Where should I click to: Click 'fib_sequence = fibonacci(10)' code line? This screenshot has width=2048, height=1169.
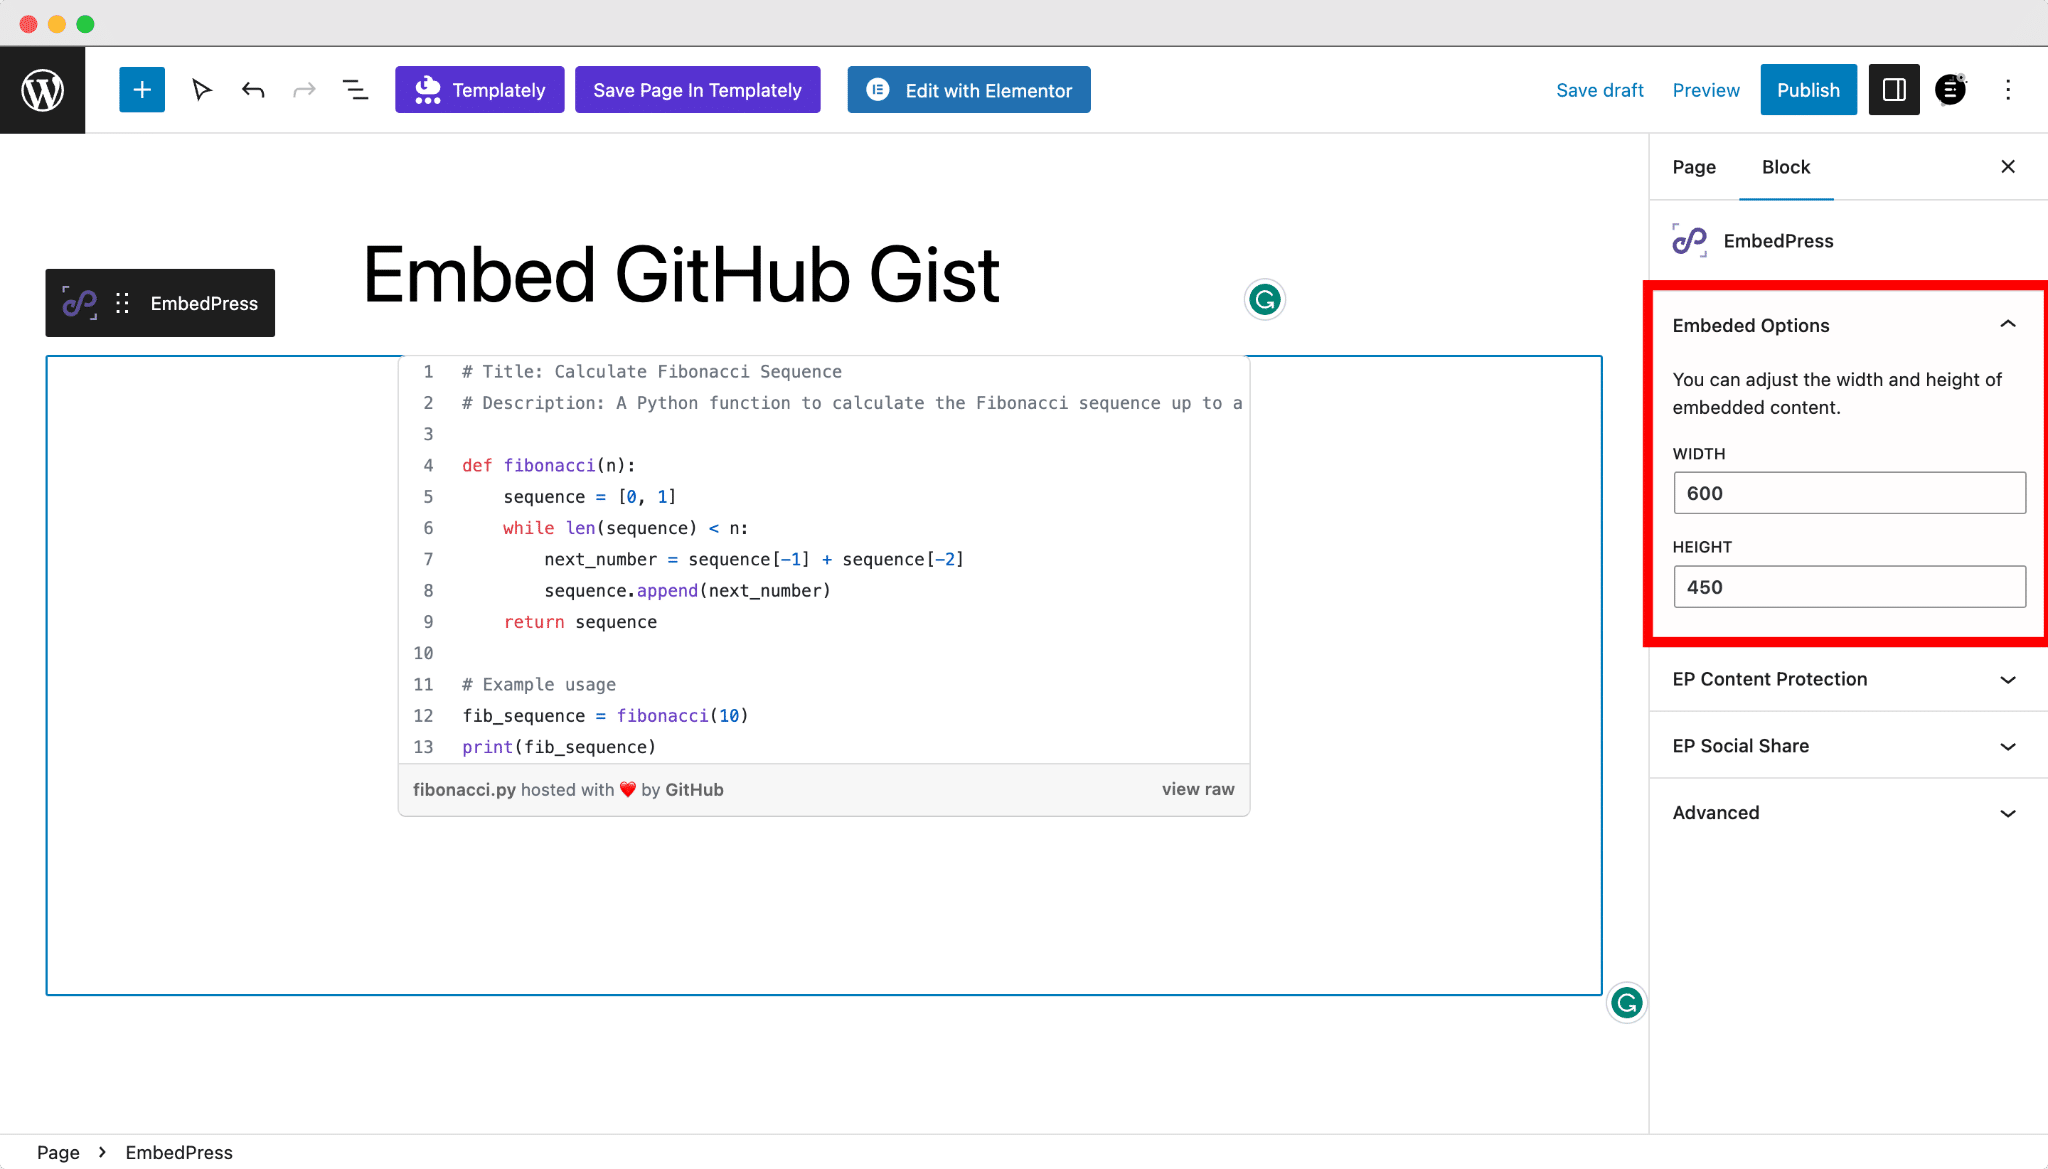click(x=605, y=716)
